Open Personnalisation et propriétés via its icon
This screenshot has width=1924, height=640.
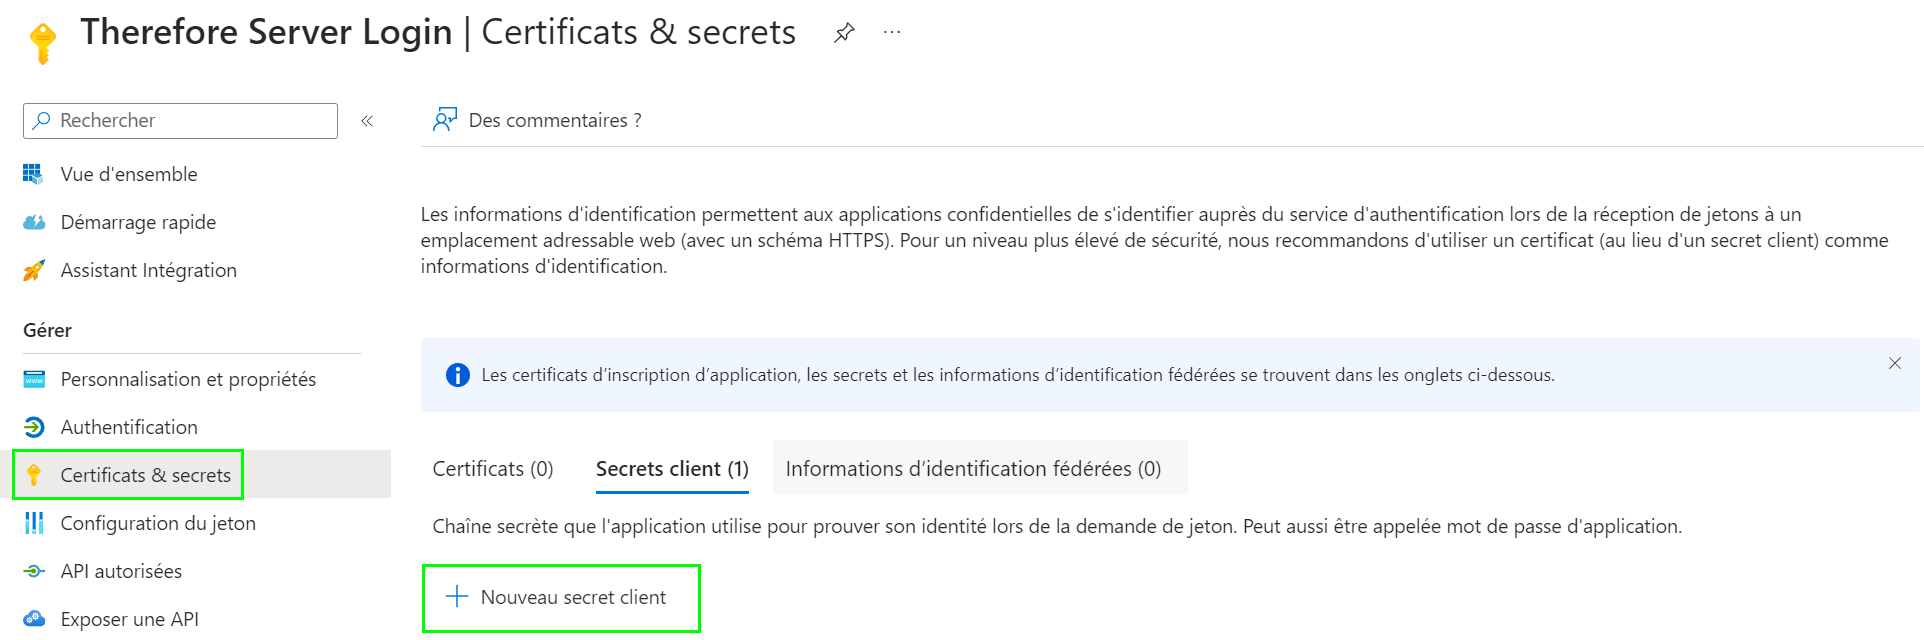(x=34, y=379)
